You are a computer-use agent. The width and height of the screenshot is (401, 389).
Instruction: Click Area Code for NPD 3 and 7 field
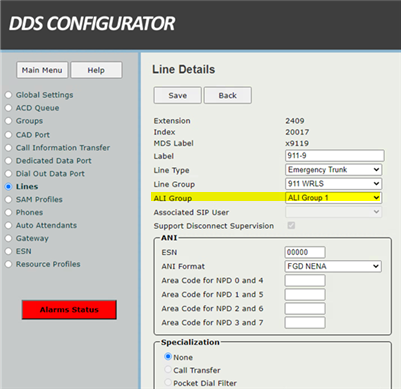(x=305, y=322)
